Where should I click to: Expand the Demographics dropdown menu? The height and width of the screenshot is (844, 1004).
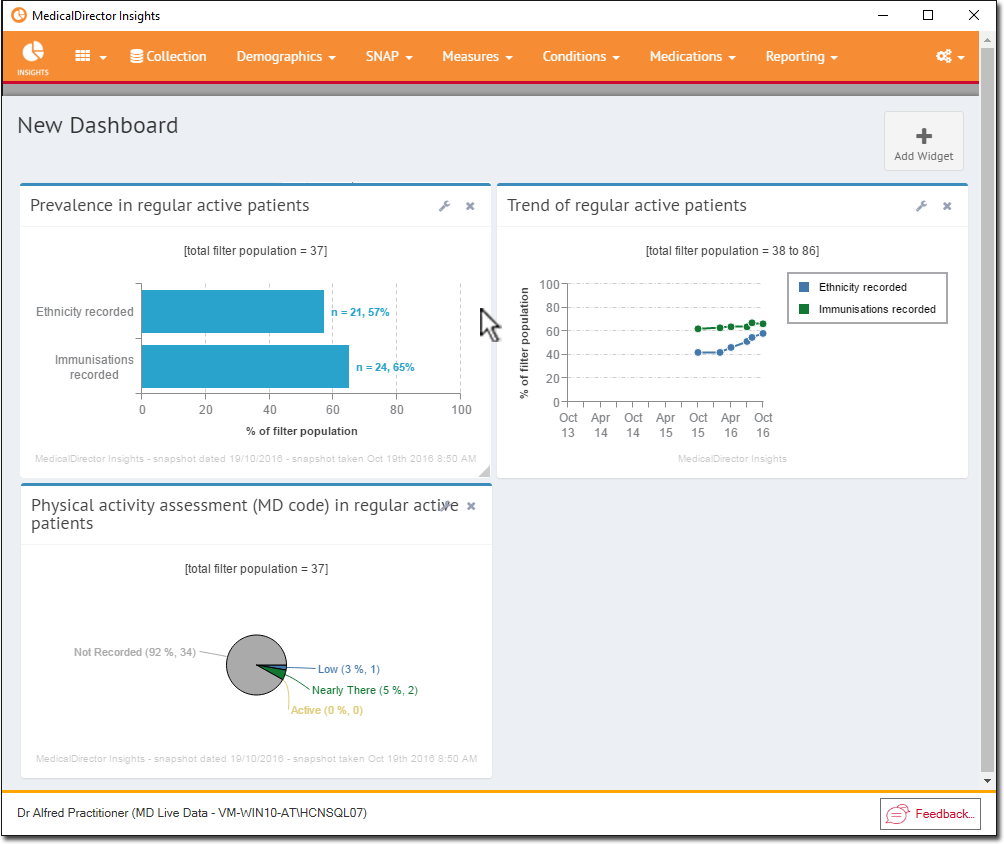coord(285,57)
